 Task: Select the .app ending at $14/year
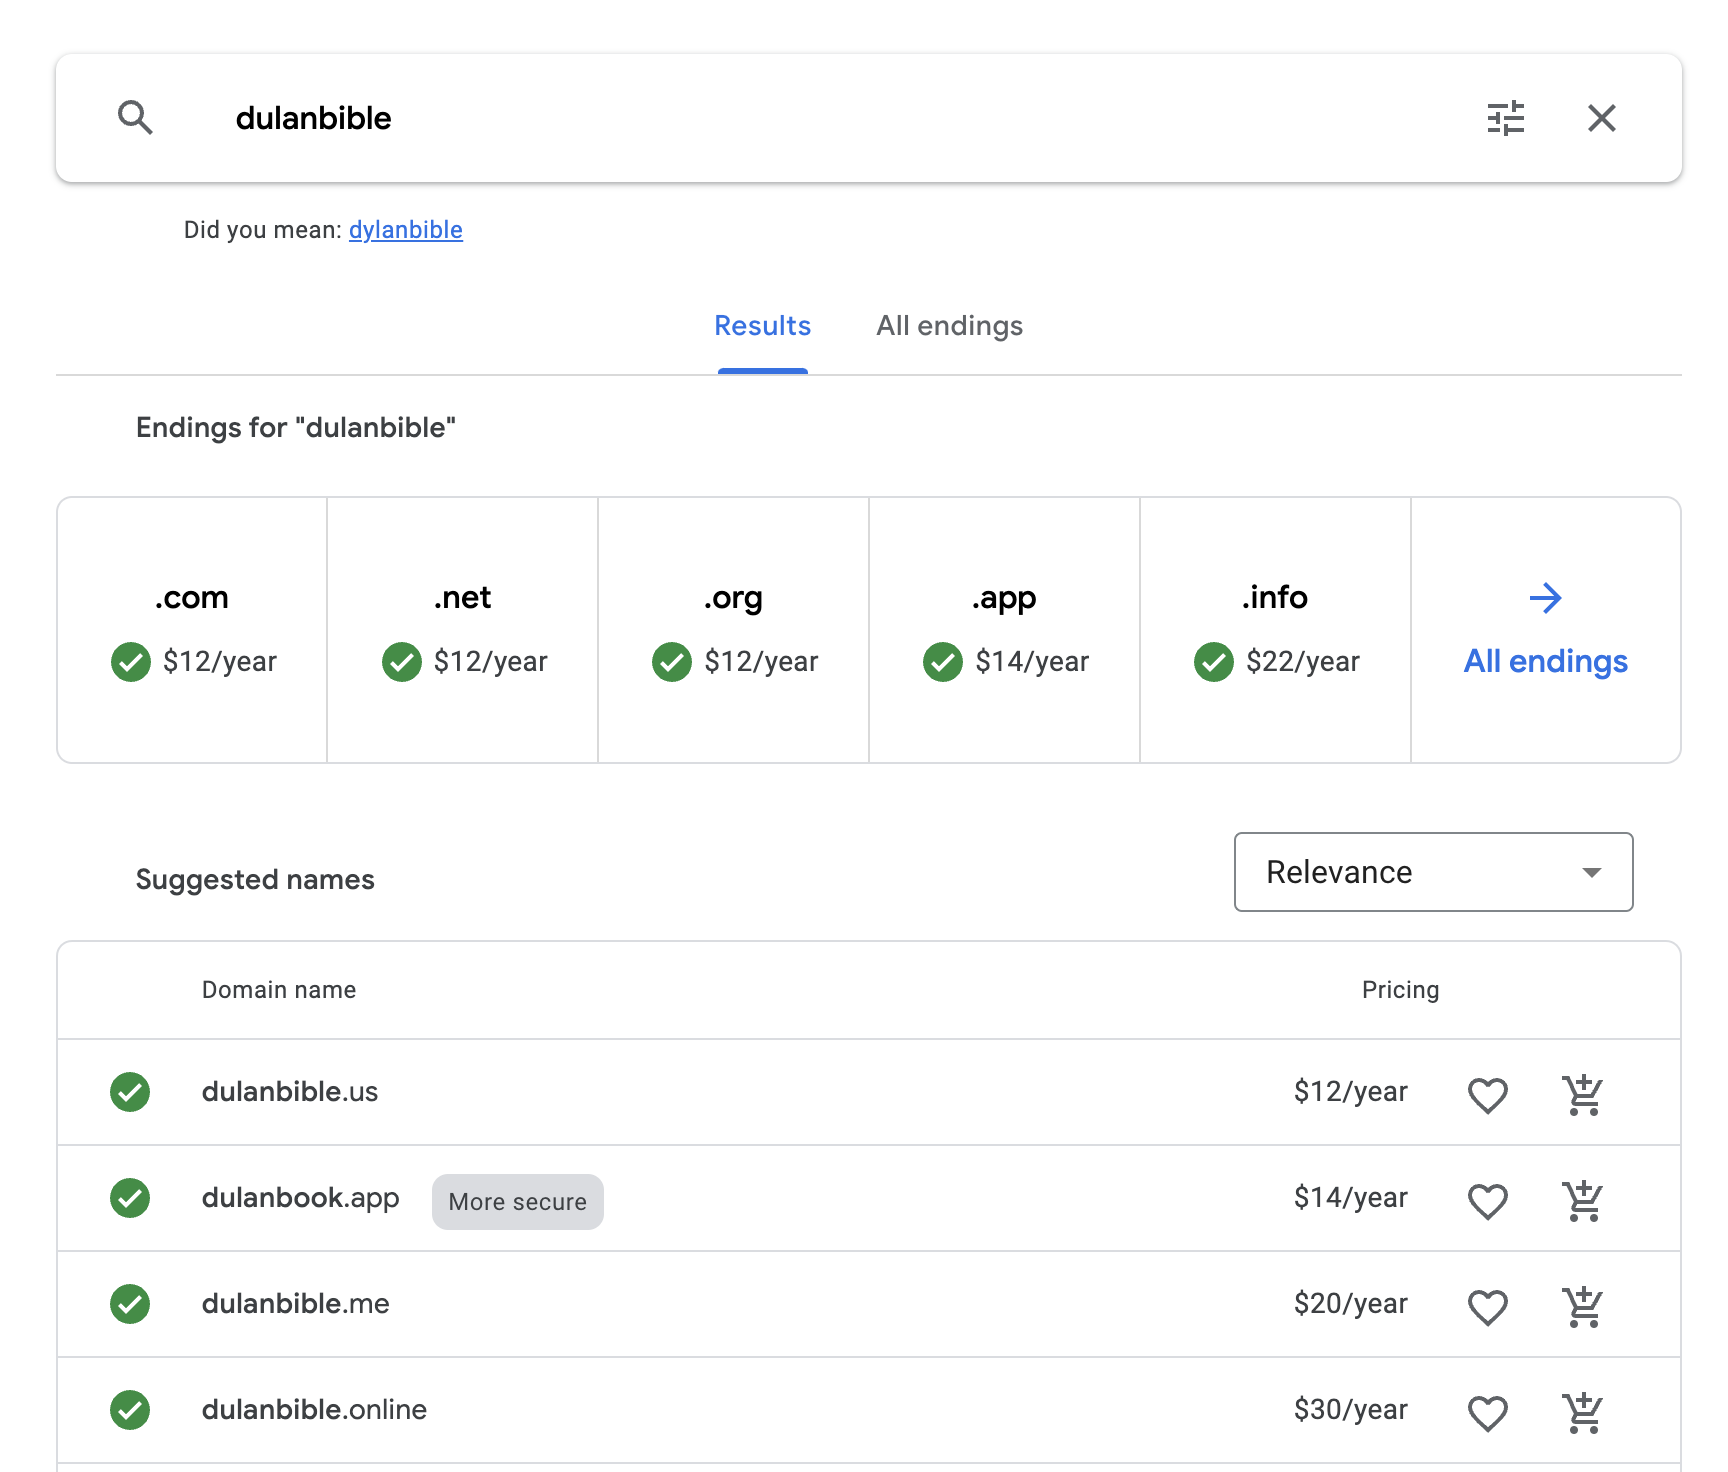click(1004, 630)
